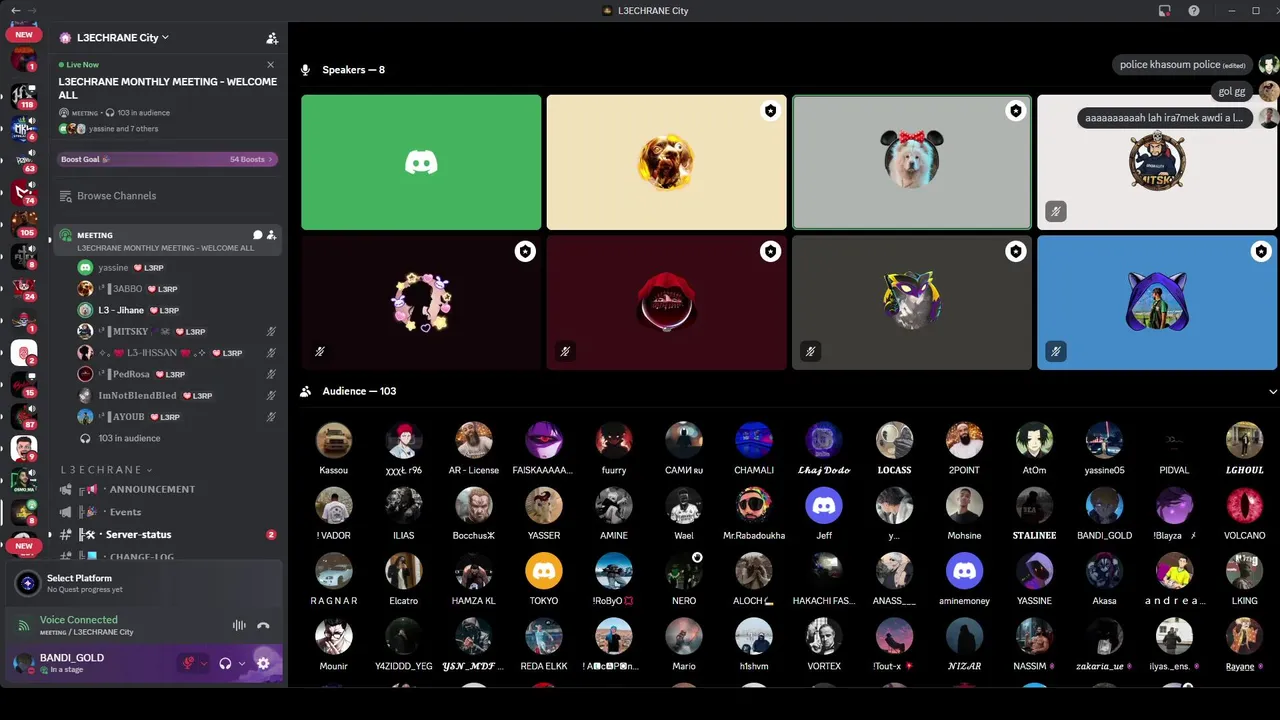
Task: Open 'police khasoum police' chat message
Action: [x=1183, y=65]
